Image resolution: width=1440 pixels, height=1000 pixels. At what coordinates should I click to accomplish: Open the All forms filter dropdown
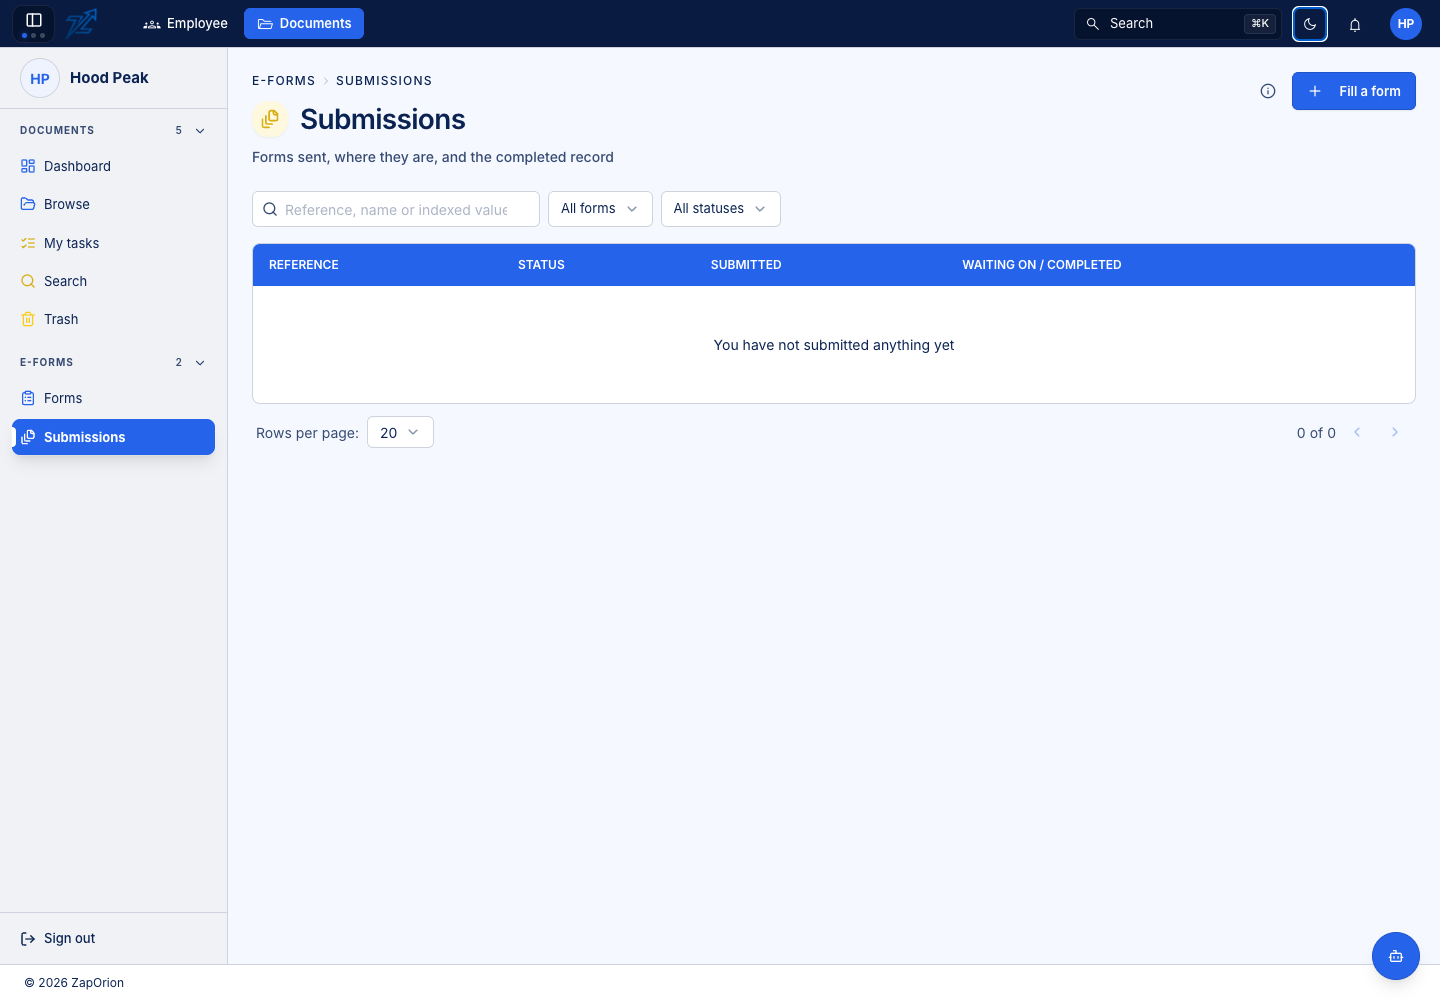pos(600,209)
